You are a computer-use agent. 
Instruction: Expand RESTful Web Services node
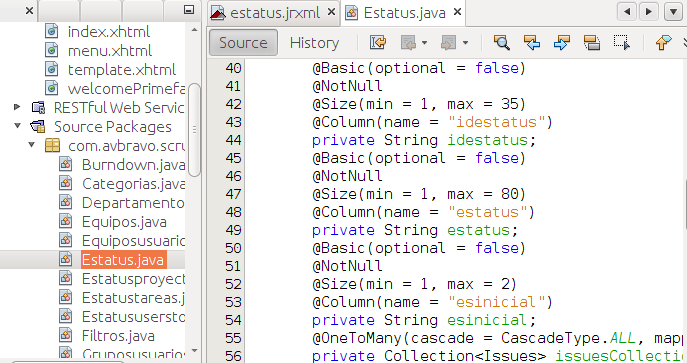[x=17, y=106]
